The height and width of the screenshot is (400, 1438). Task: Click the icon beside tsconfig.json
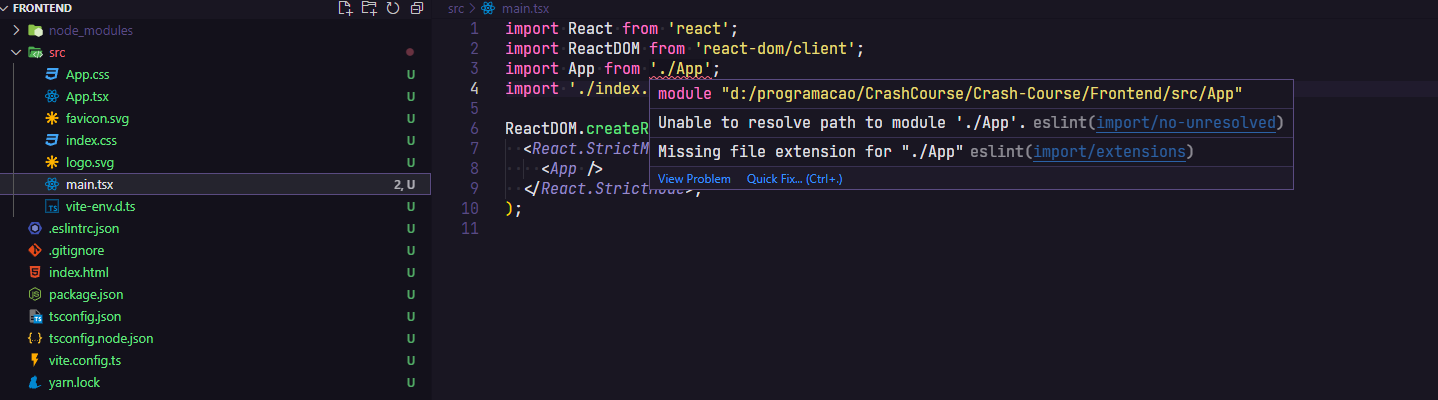coord(35,316)
